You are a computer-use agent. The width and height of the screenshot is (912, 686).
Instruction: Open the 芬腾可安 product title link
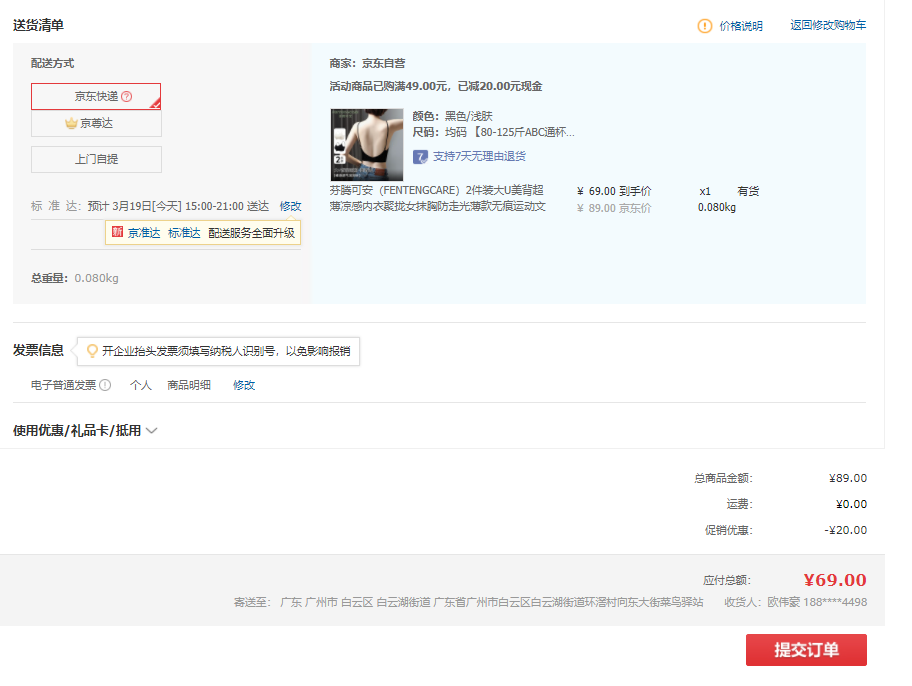[x=437, y=198]
